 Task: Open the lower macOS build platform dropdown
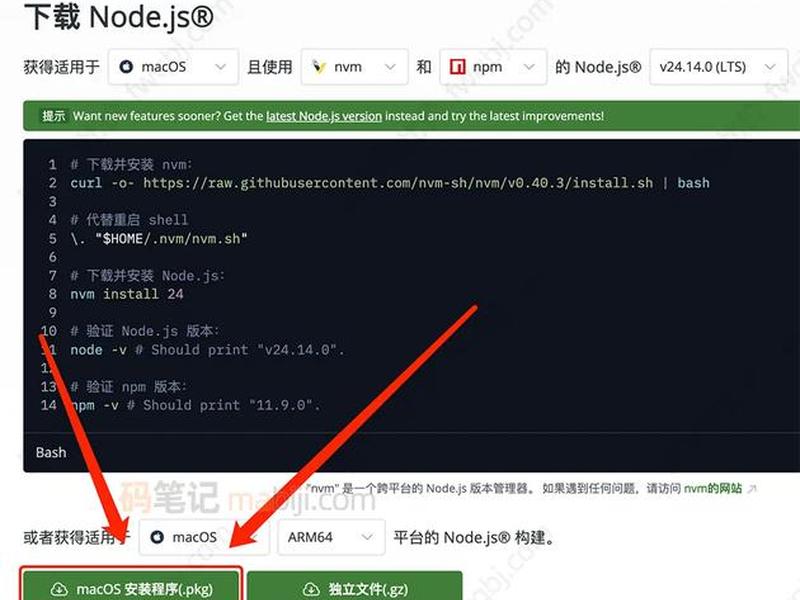(x=204, y=537)
